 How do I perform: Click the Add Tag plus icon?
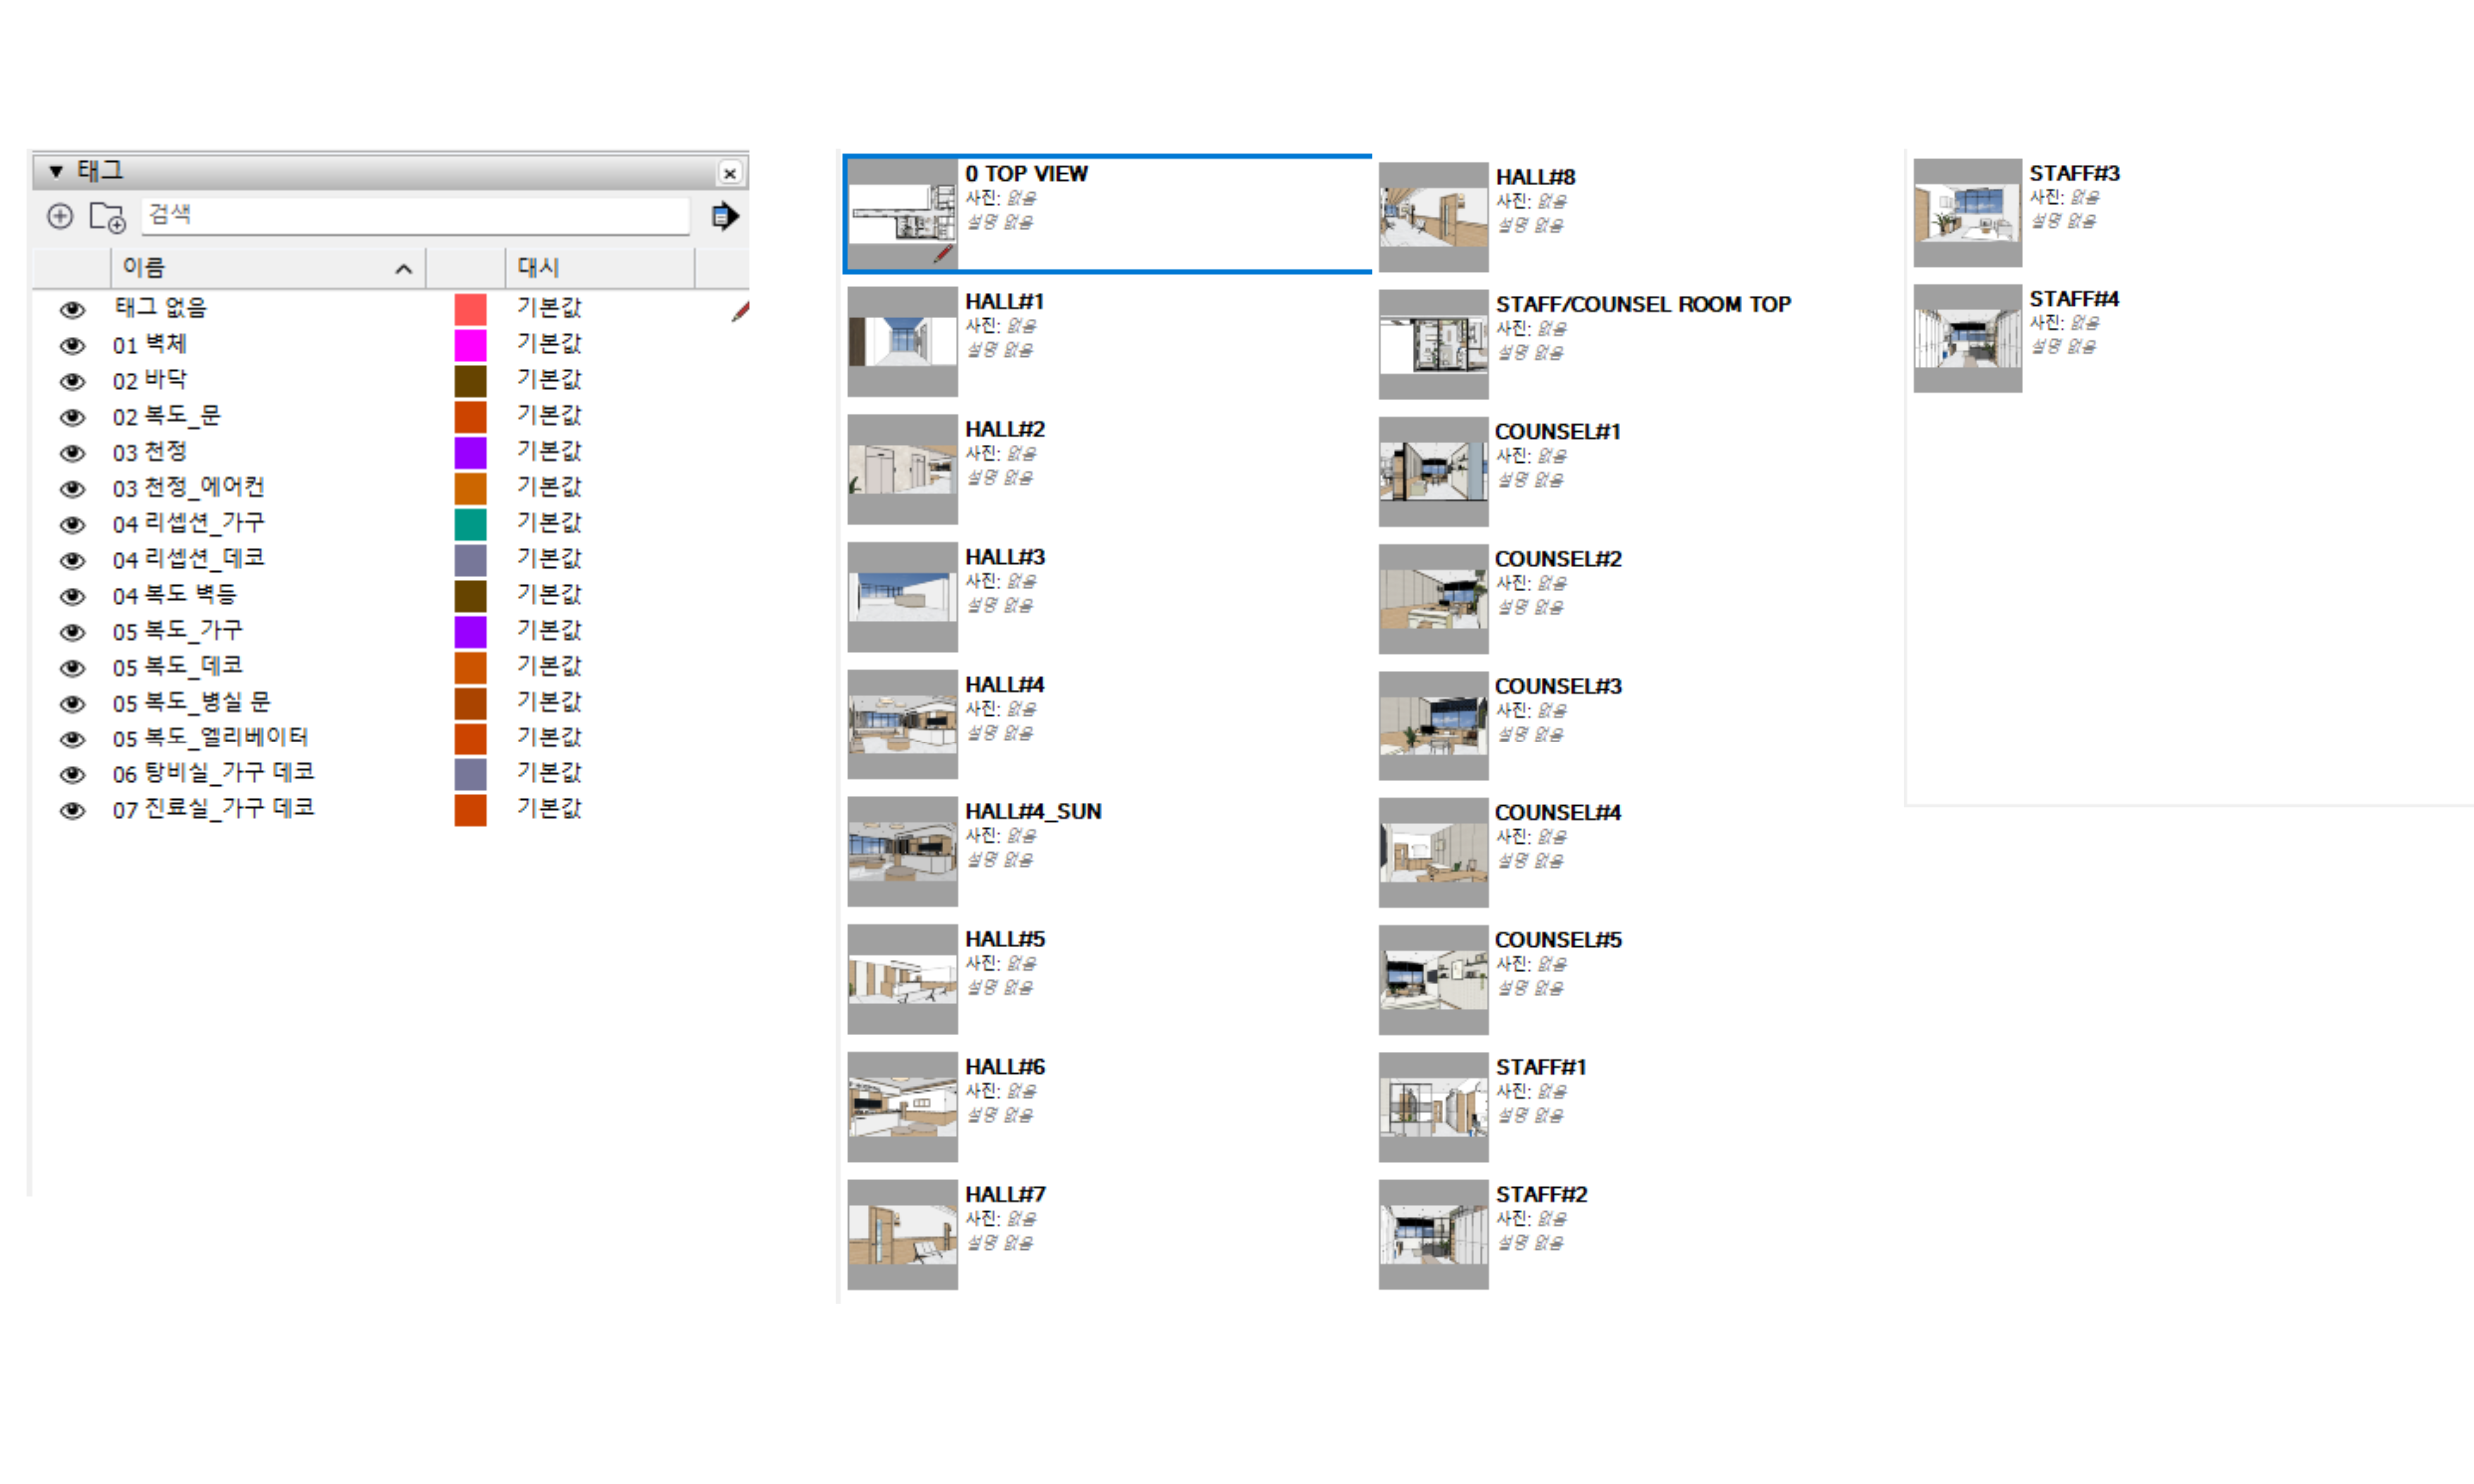pos(60,216)
